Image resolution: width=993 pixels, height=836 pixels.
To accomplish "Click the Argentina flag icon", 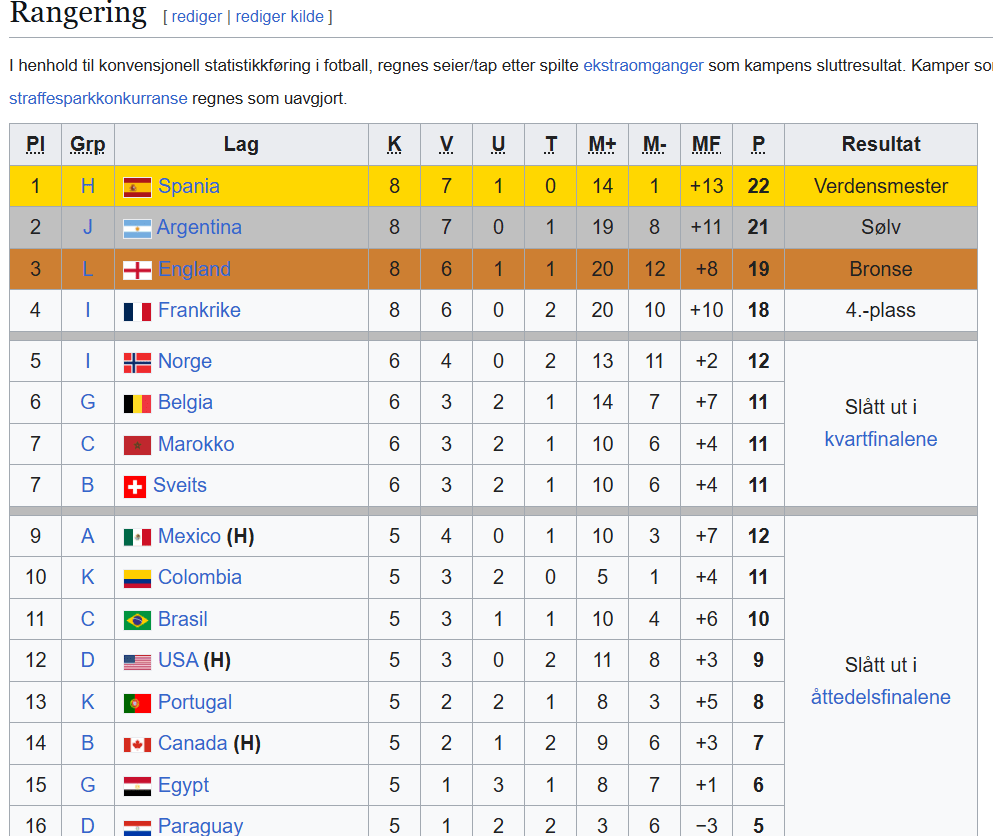I will click(137, 229).
